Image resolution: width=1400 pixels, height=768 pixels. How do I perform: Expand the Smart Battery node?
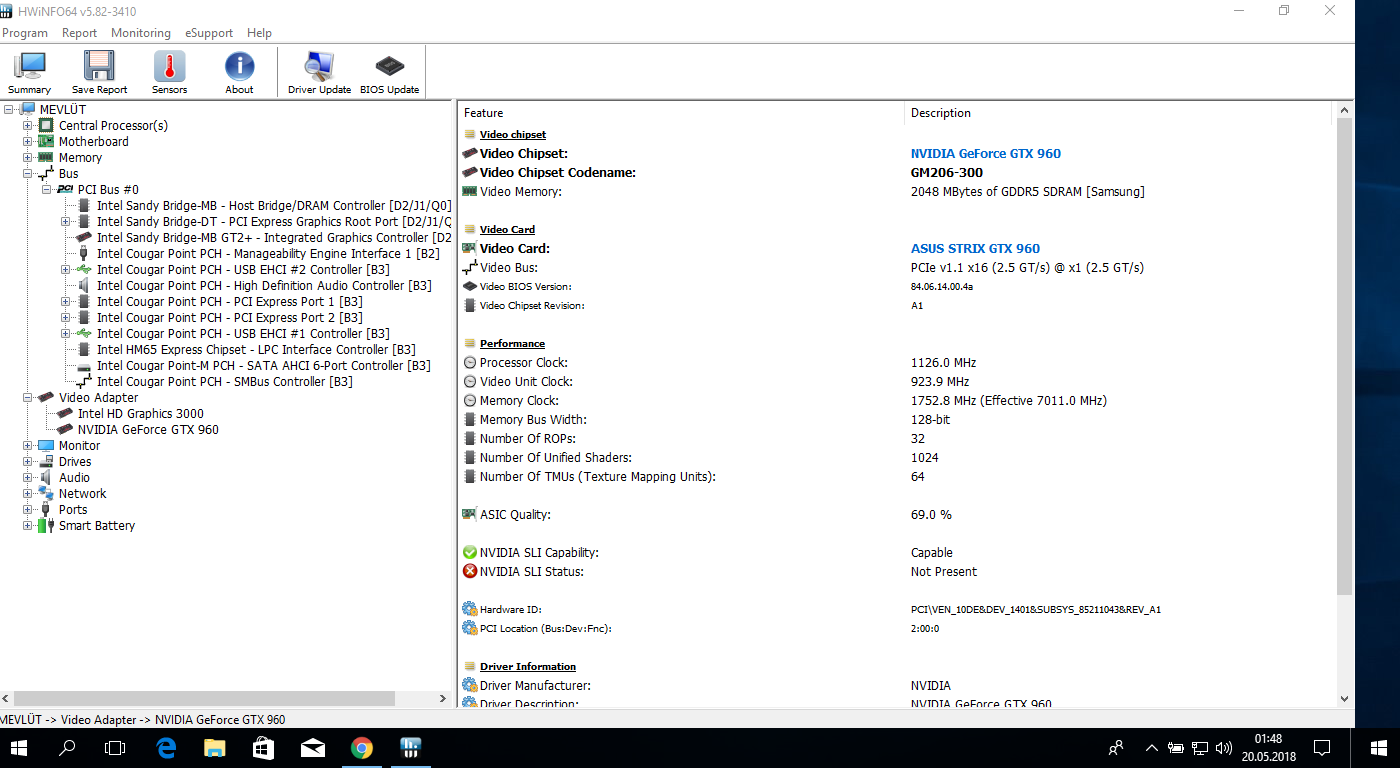pyautogui.click(x=28, y=525)
